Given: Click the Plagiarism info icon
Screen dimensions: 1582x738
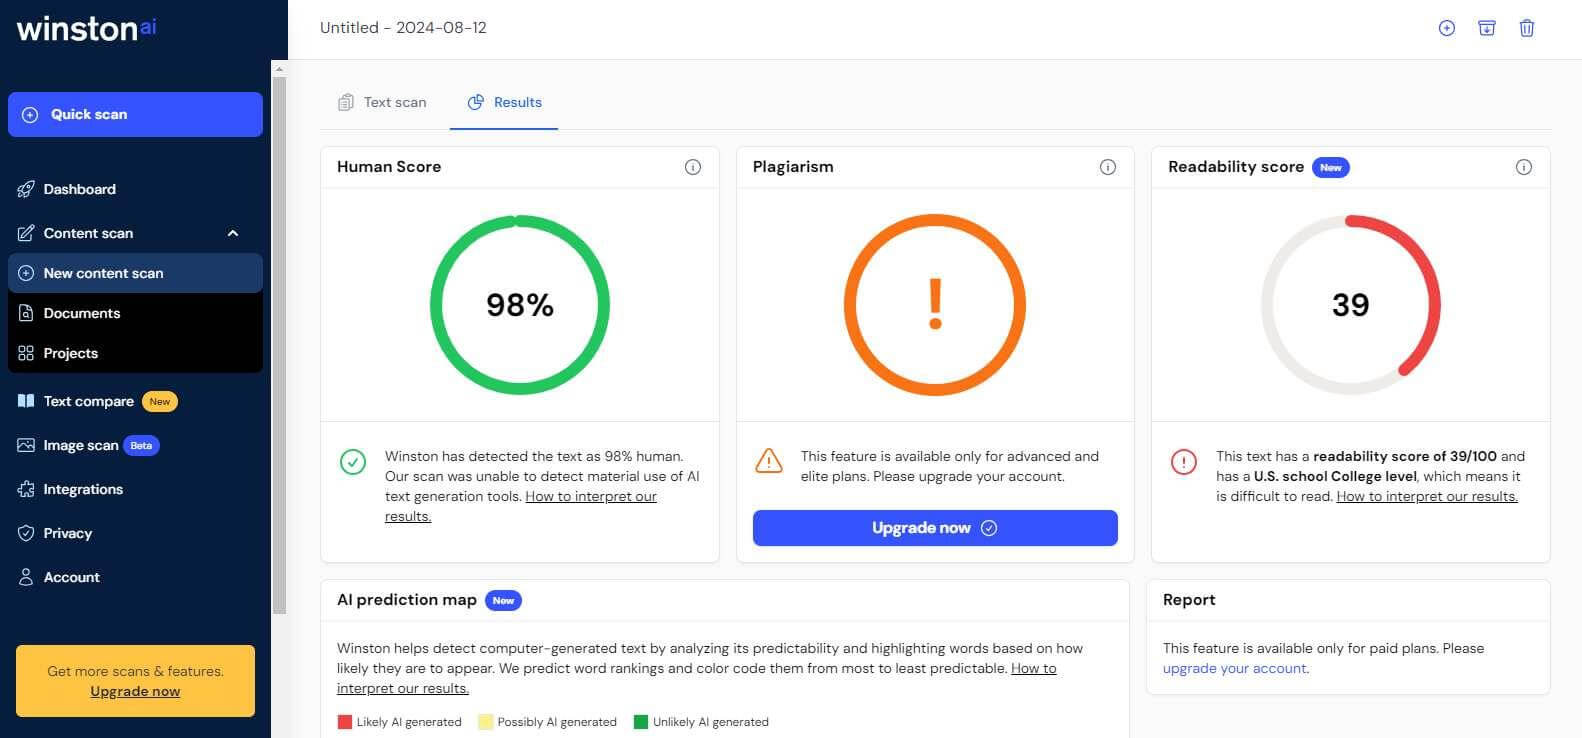Looking at the screenshot, I should (x=1108, y=167).
